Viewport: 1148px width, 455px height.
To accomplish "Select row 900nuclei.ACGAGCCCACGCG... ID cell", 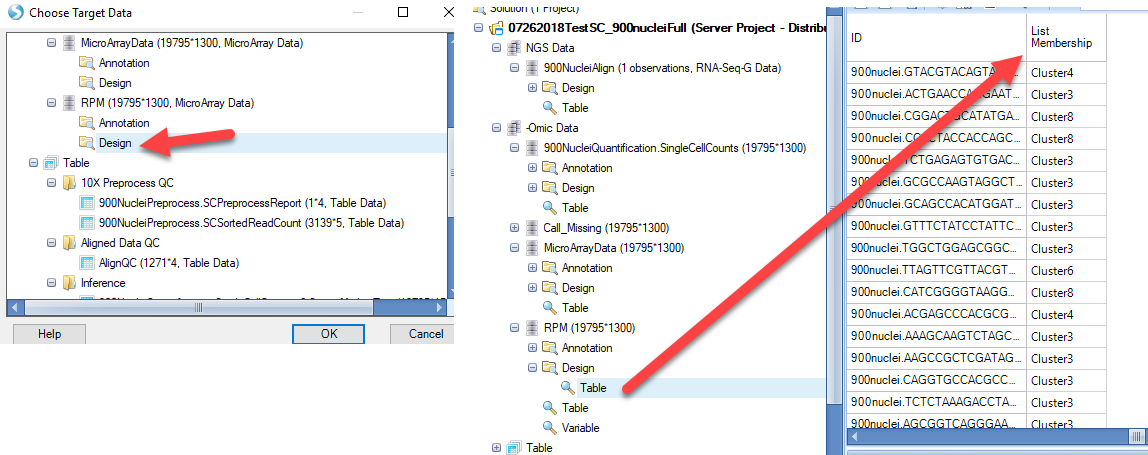I will (x=936, y=314).
